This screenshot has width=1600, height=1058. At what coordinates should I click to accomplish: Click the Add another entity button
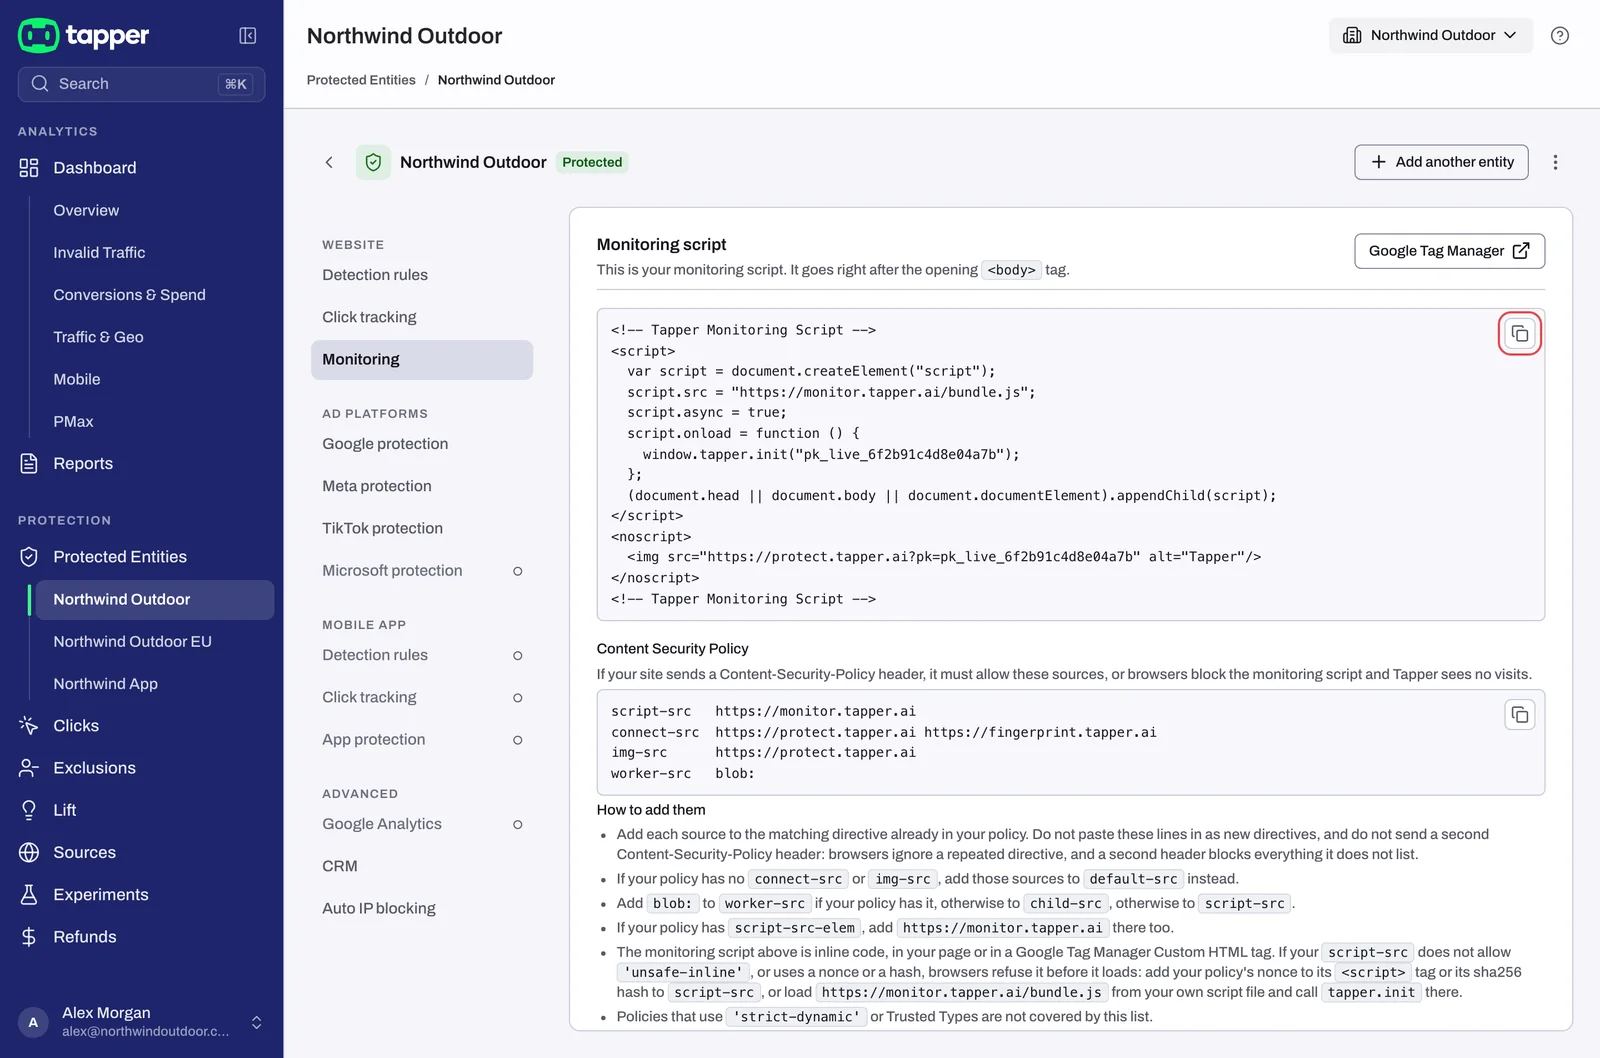click(x=1441, y=162)
